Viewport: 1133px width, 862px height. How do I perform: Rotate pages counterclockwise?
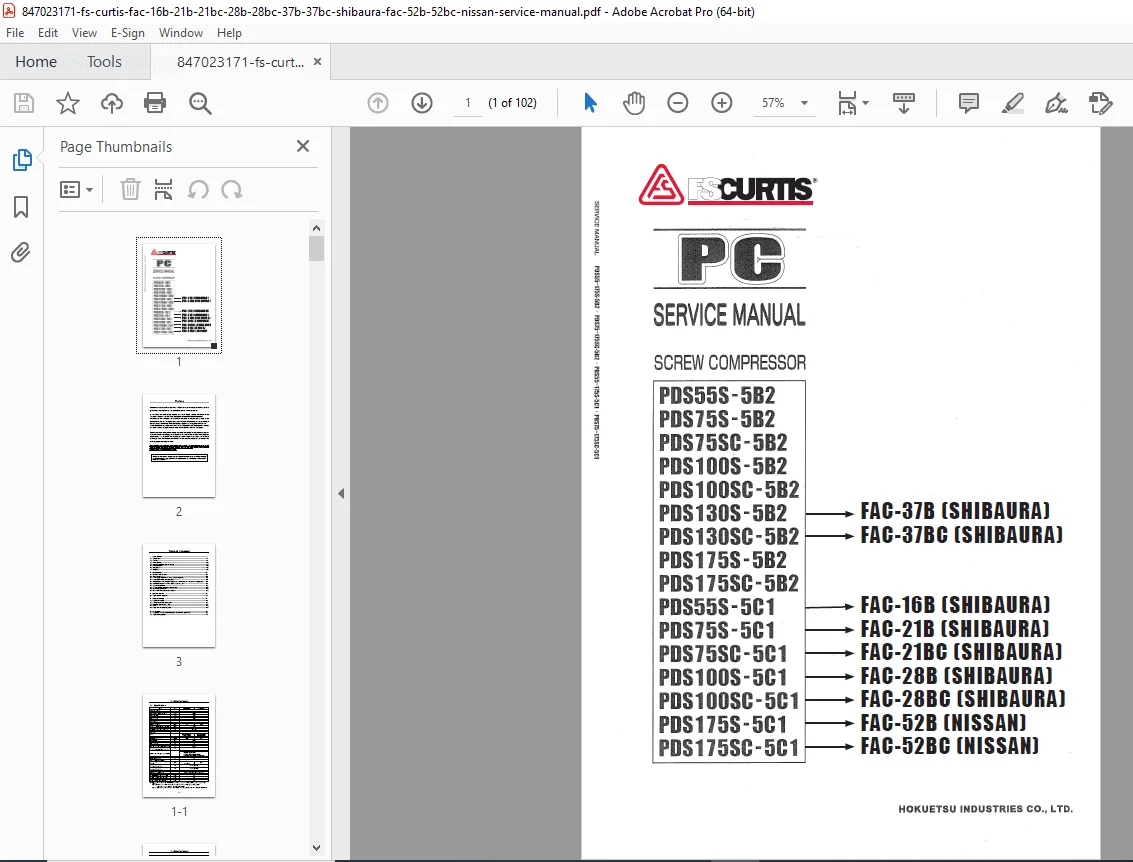pyautogui.click(x=198, y=189)
